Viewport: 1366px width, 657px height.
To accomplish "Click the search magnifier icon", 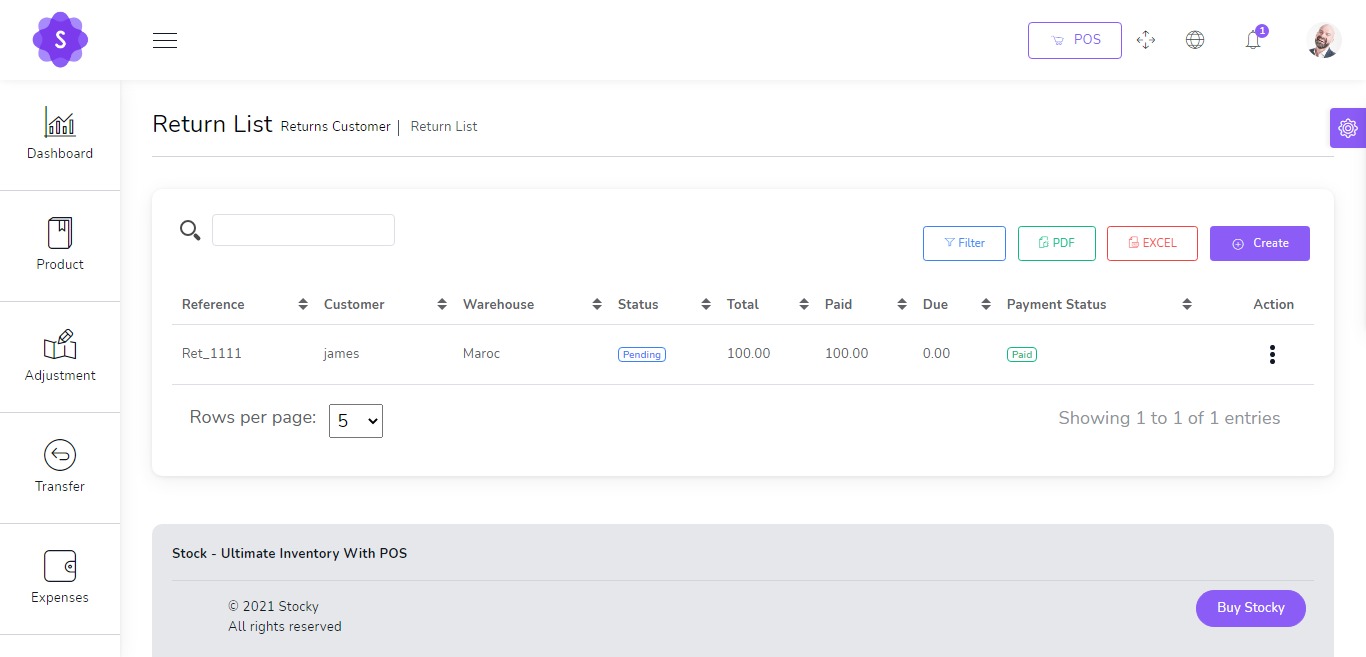I will [190, 231].
